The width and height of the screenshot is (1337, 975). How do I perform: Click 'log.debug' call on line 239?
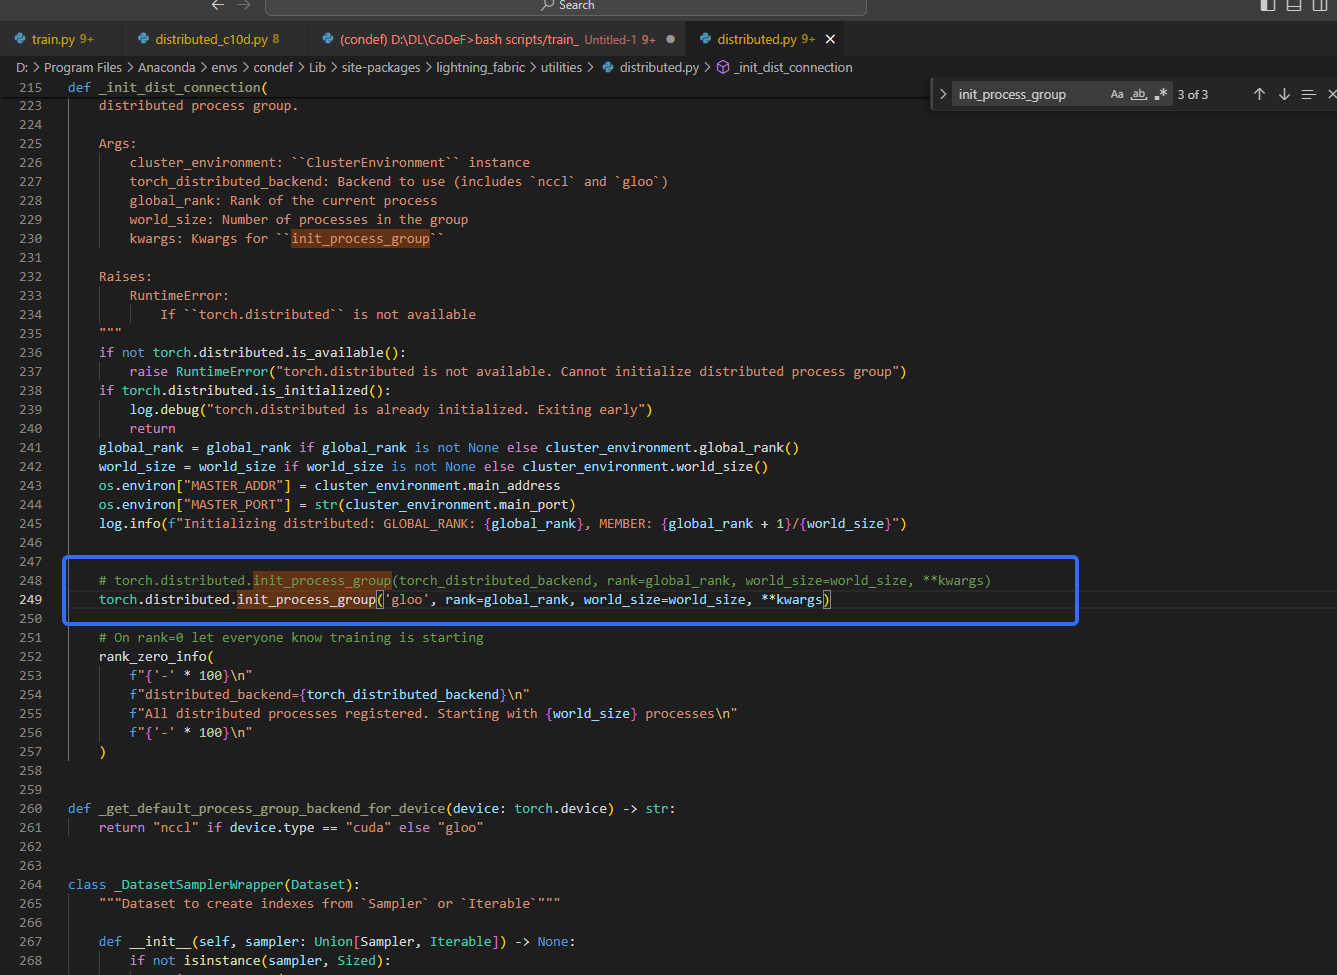164,409
